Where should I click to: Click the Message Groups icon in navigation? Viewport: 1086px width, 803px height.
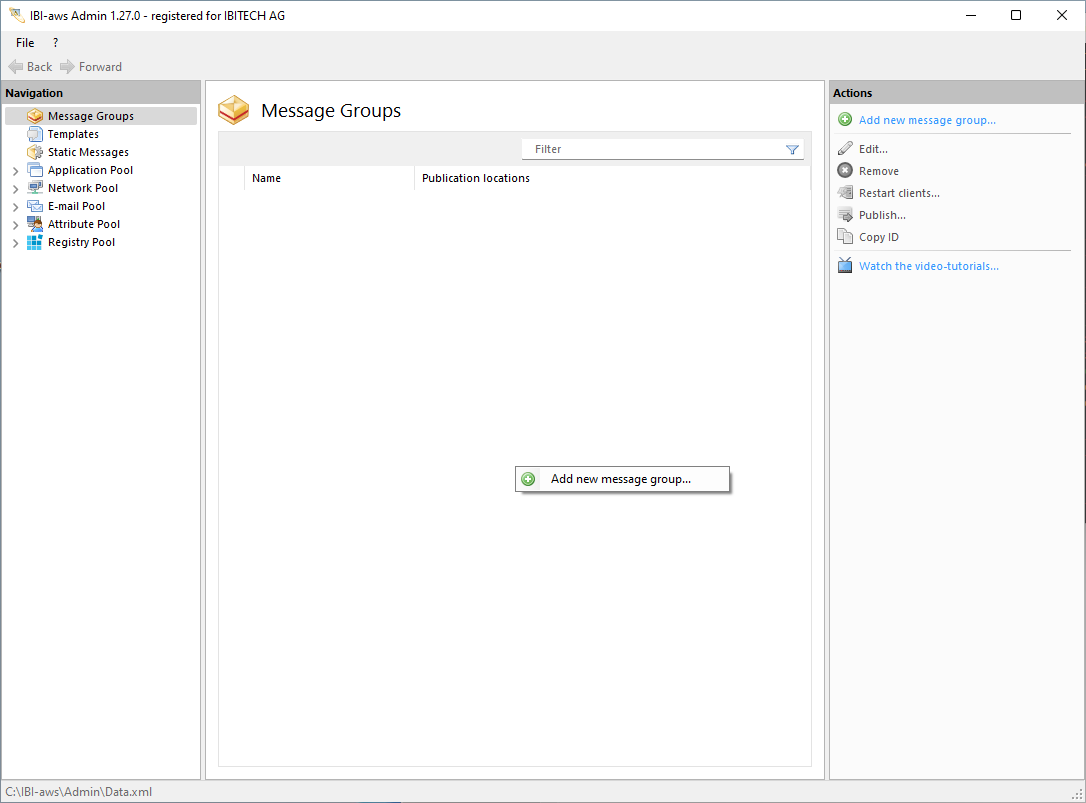click(x=35, y=116)
